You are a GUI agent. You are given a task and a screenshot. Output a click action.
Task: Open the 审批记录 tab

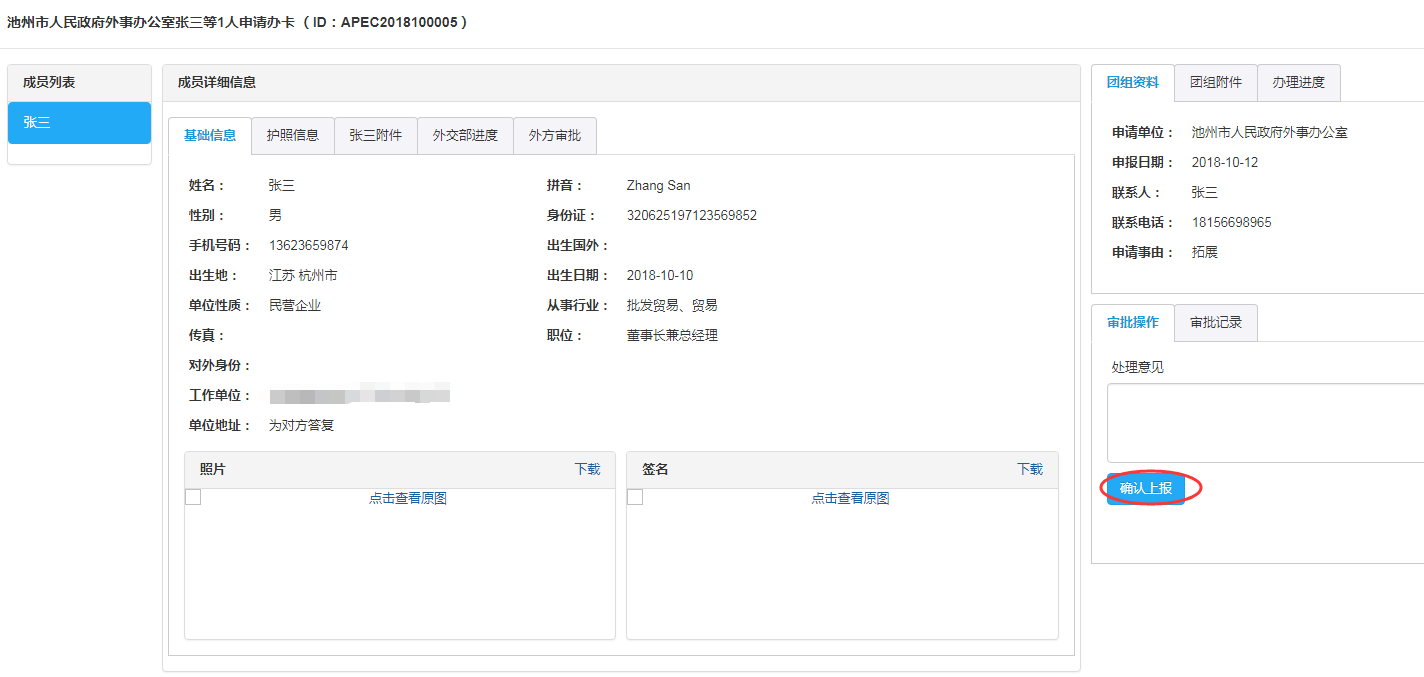(x=1216, y=323)
